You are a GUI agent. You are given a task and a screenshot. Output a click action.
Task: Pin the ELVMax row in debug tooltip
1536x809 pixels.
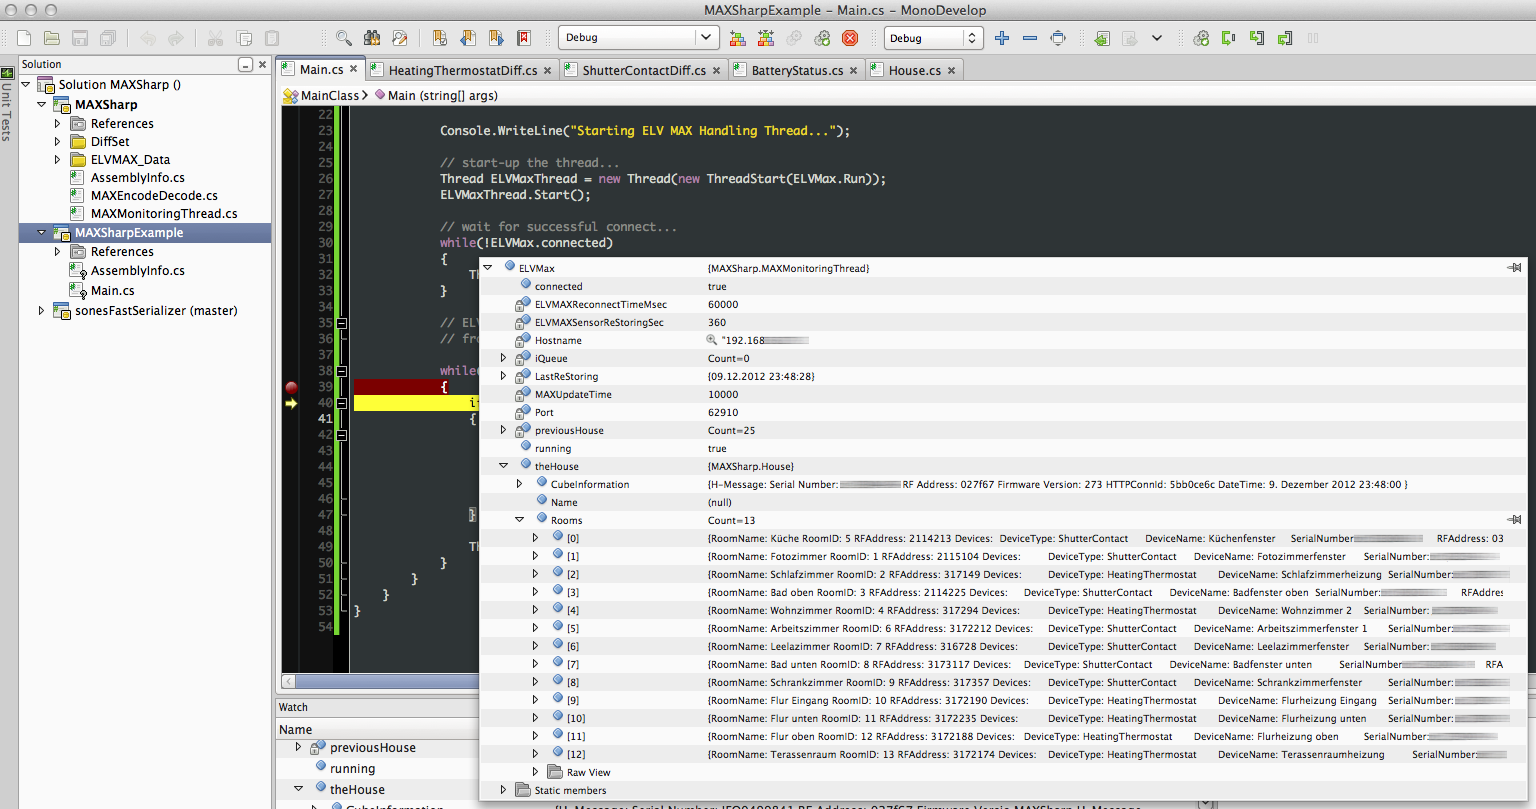[x=1515, y=268]
